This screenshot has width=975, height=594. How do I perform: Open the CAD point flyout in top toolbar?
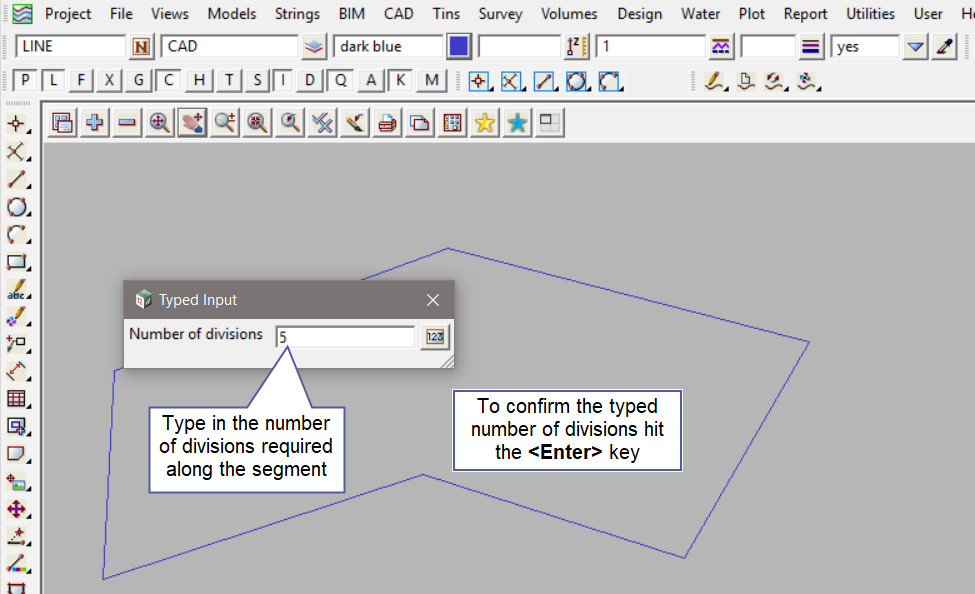tap(479, 81)
